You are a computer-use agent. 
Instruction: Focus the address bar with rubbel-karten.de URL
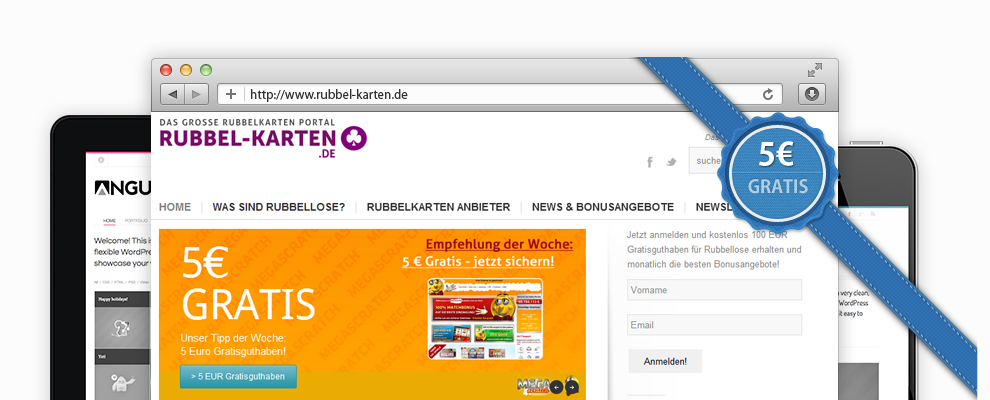500,95
